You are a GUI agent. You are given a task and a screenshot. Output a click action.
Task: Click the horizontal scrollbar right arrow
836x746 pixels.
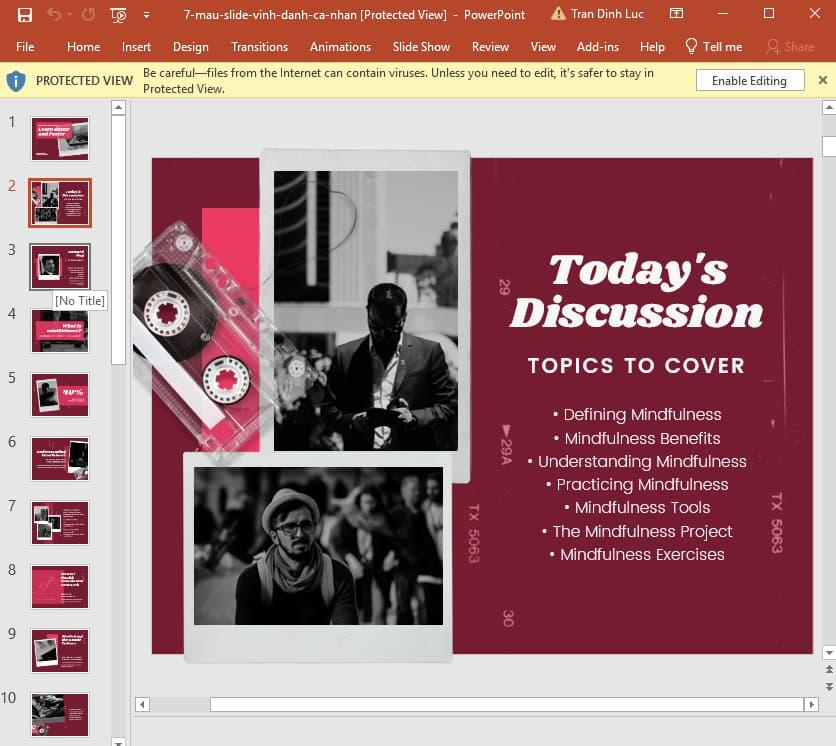pos(811,704)
